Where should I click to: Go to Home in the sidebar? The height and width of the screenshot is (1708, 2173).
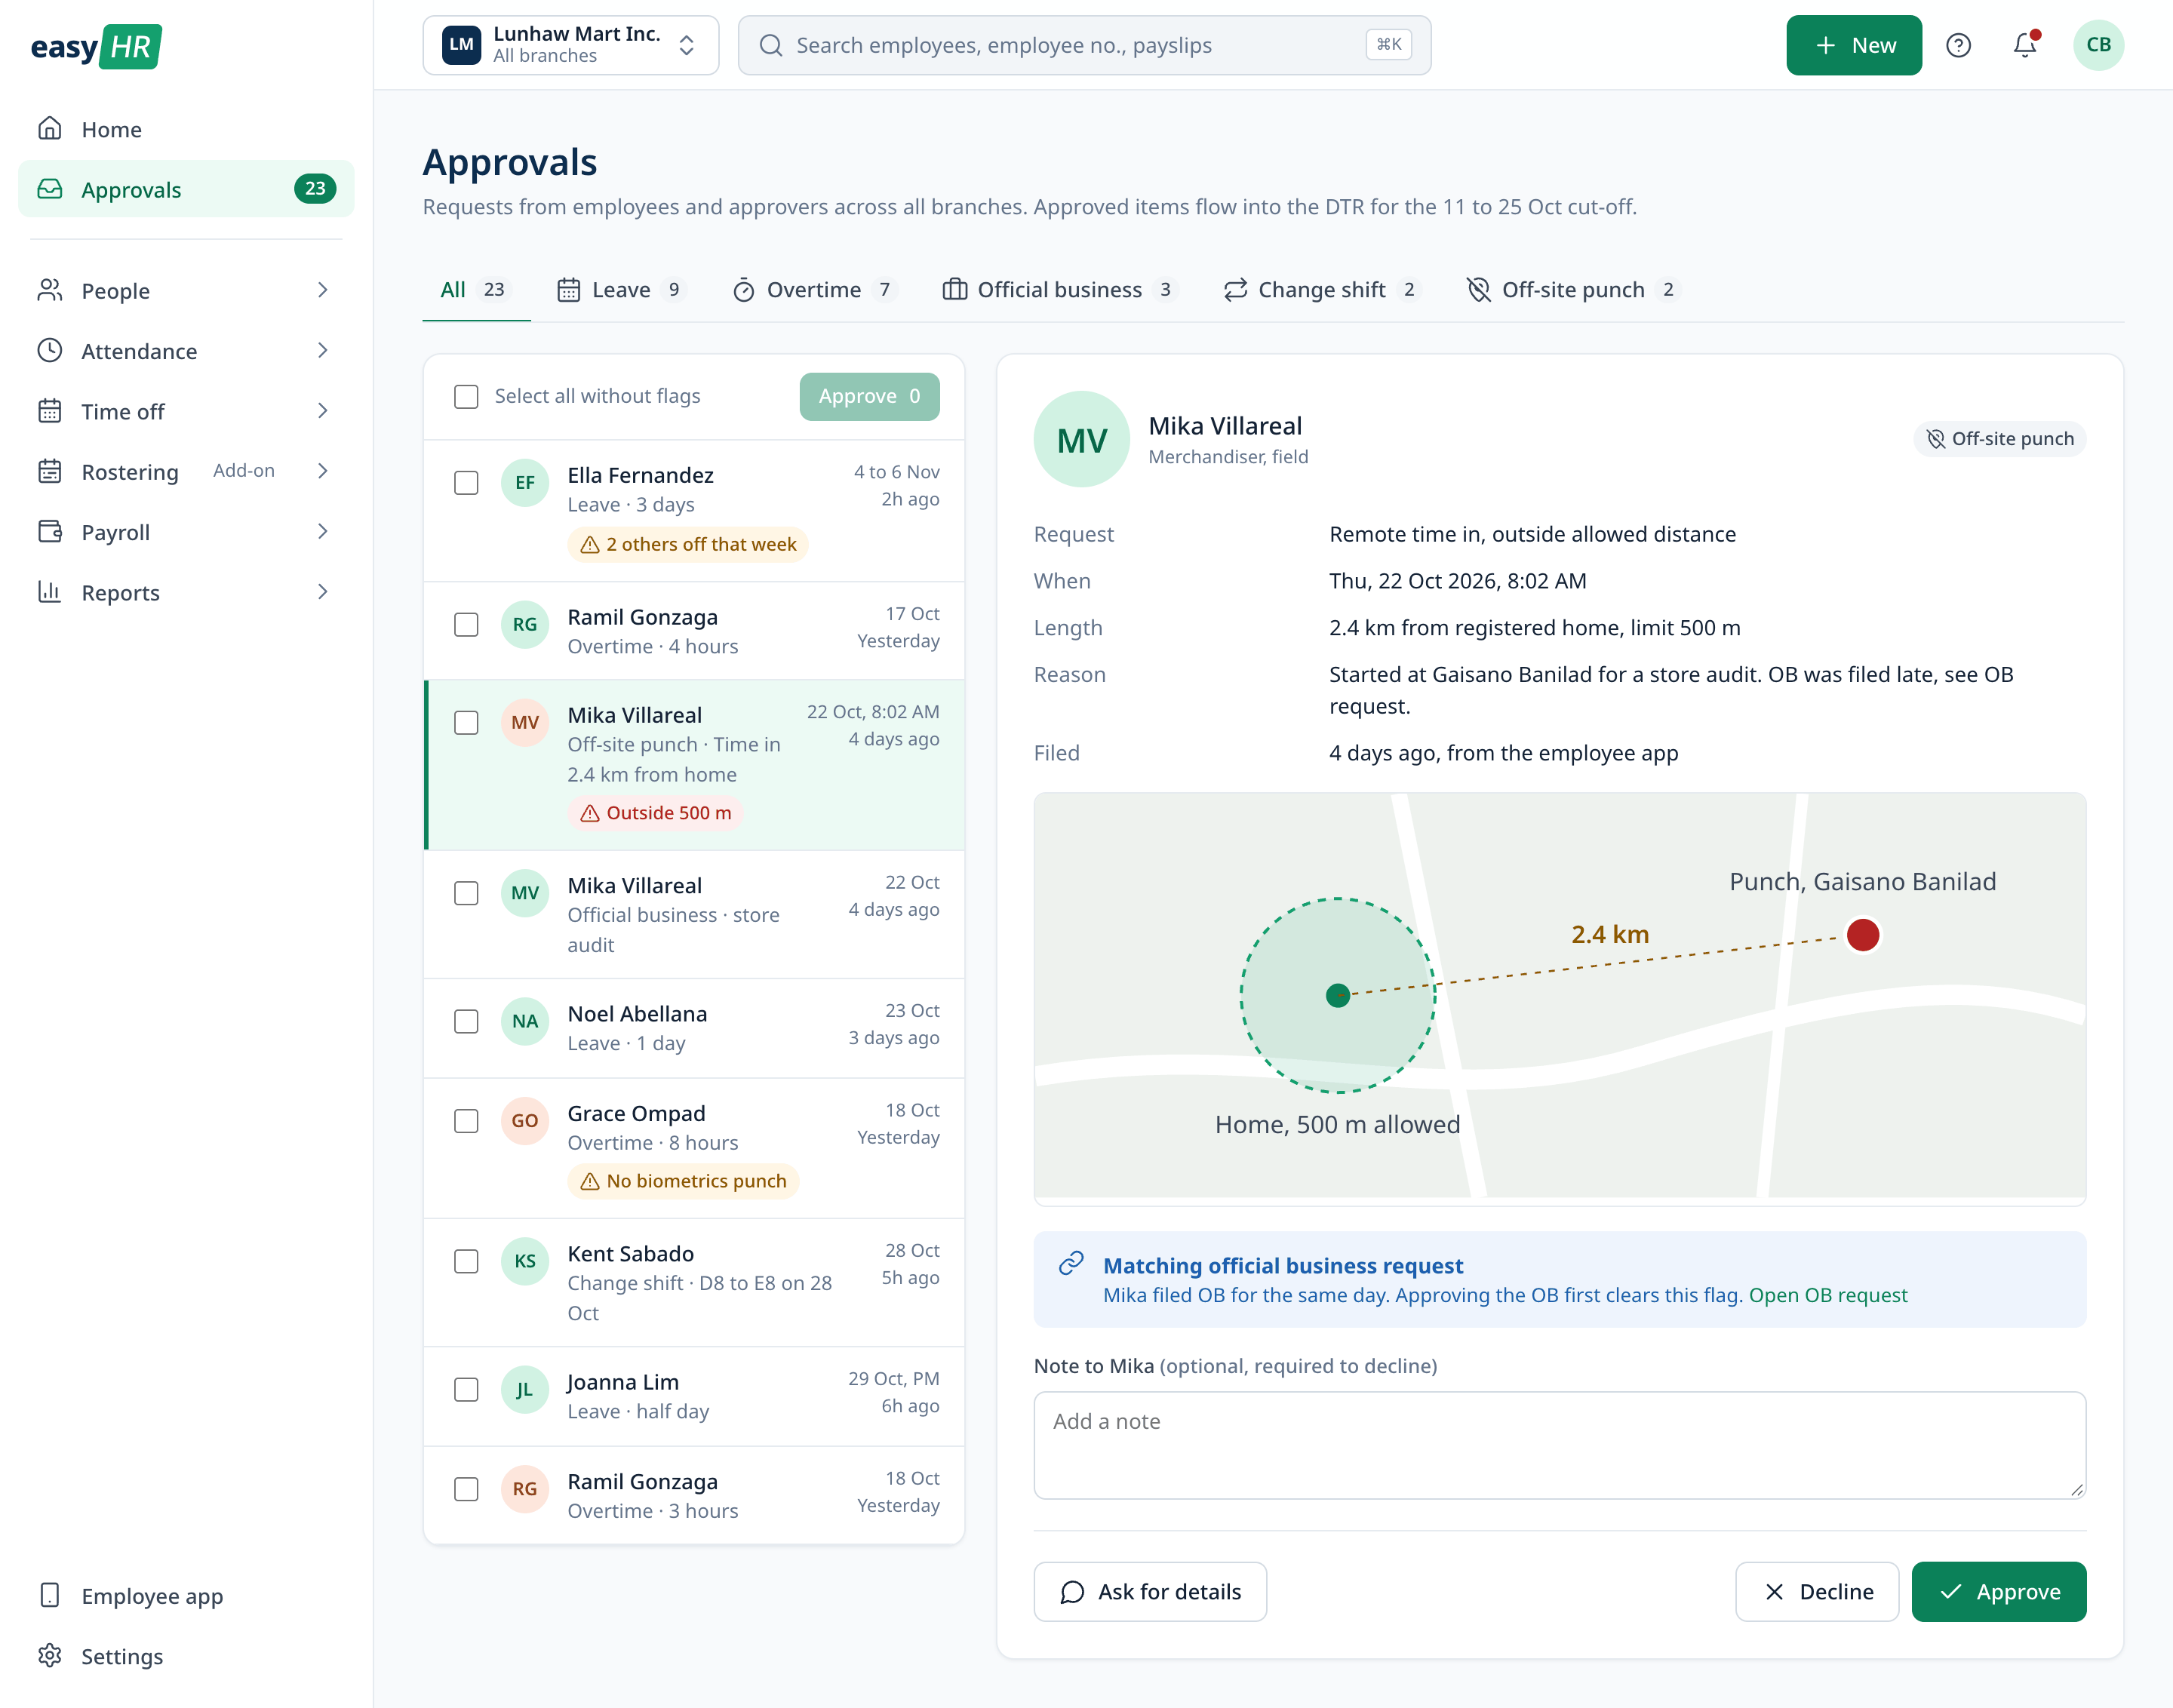(186, 129)
